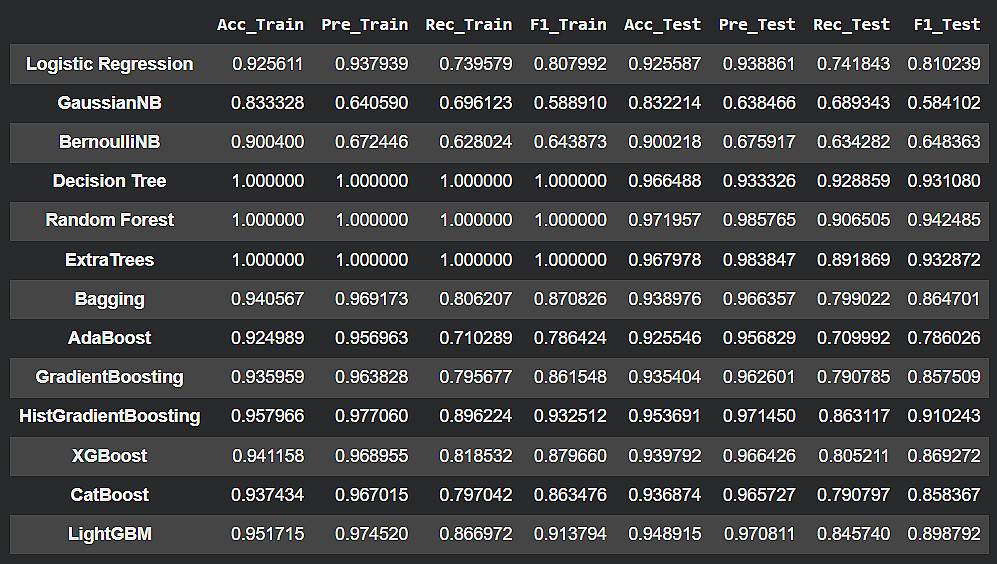Image resolution: width=997 pixels, height=564 pixels.
Task: Click LightGBM F1_Test value 0.898792
Action: tap(944, 534)
